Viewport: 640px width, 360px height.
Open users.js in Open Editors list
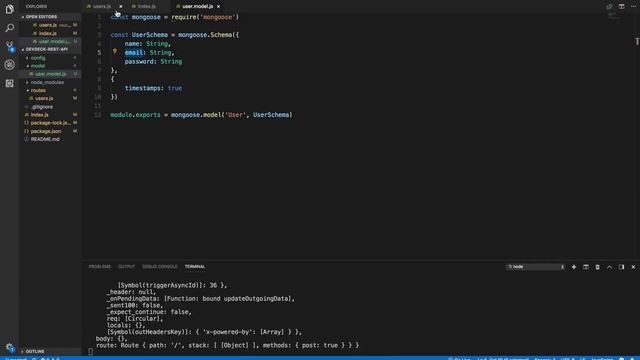pos(51,25)
